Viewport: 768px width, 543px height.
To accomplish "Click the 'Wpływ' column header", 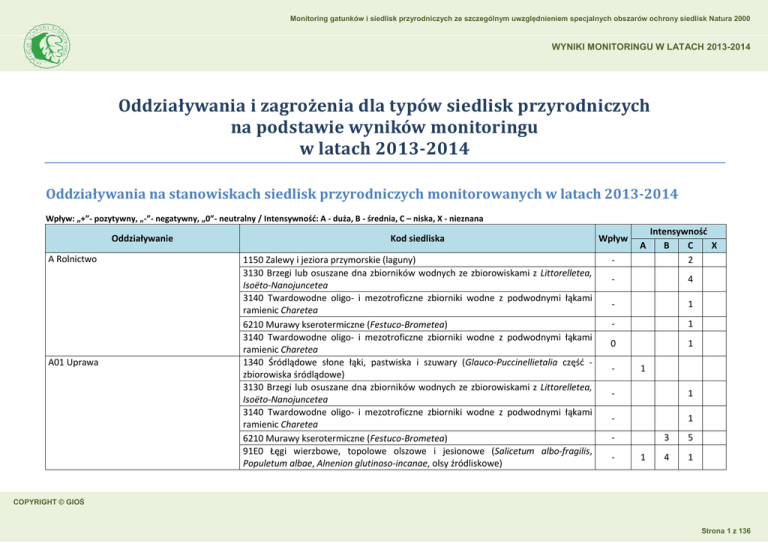I will click(611, 241).
